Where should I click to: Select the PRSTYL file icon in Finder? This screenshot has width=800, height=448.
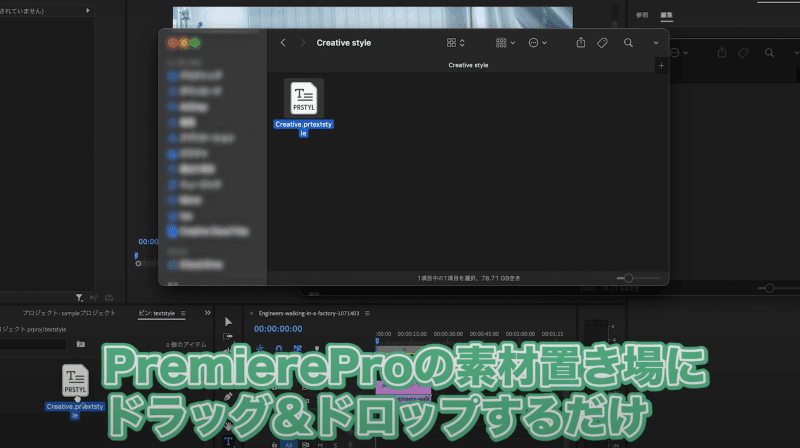pyautogui.click(x=304, y=98)
